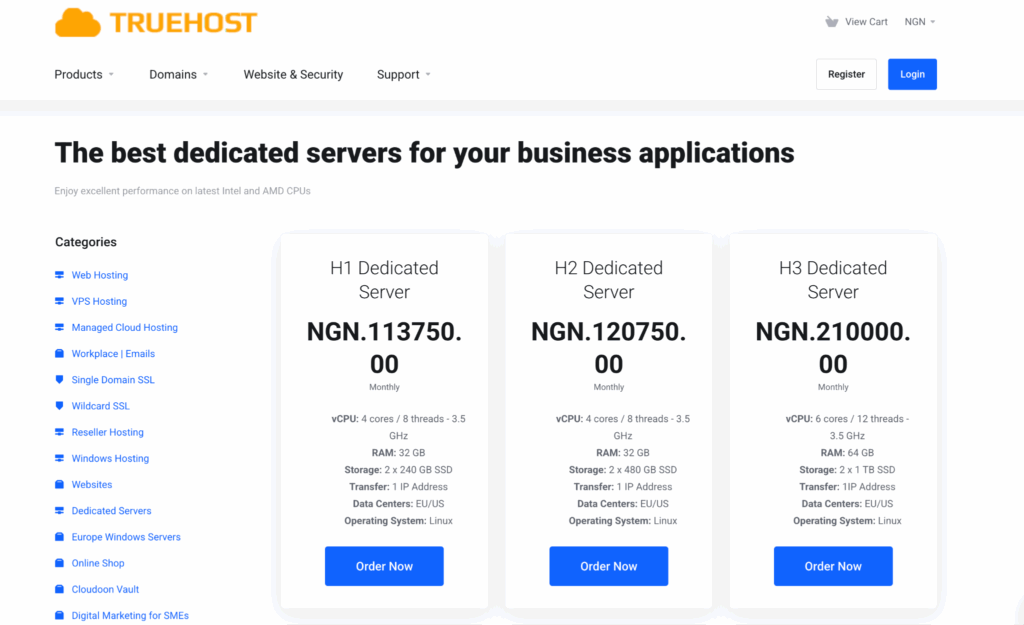Screen dimensions: 1024x625
Task: Click the H2 Dedicated Server title
Action: pyautogui.click(x=609, y=280)
